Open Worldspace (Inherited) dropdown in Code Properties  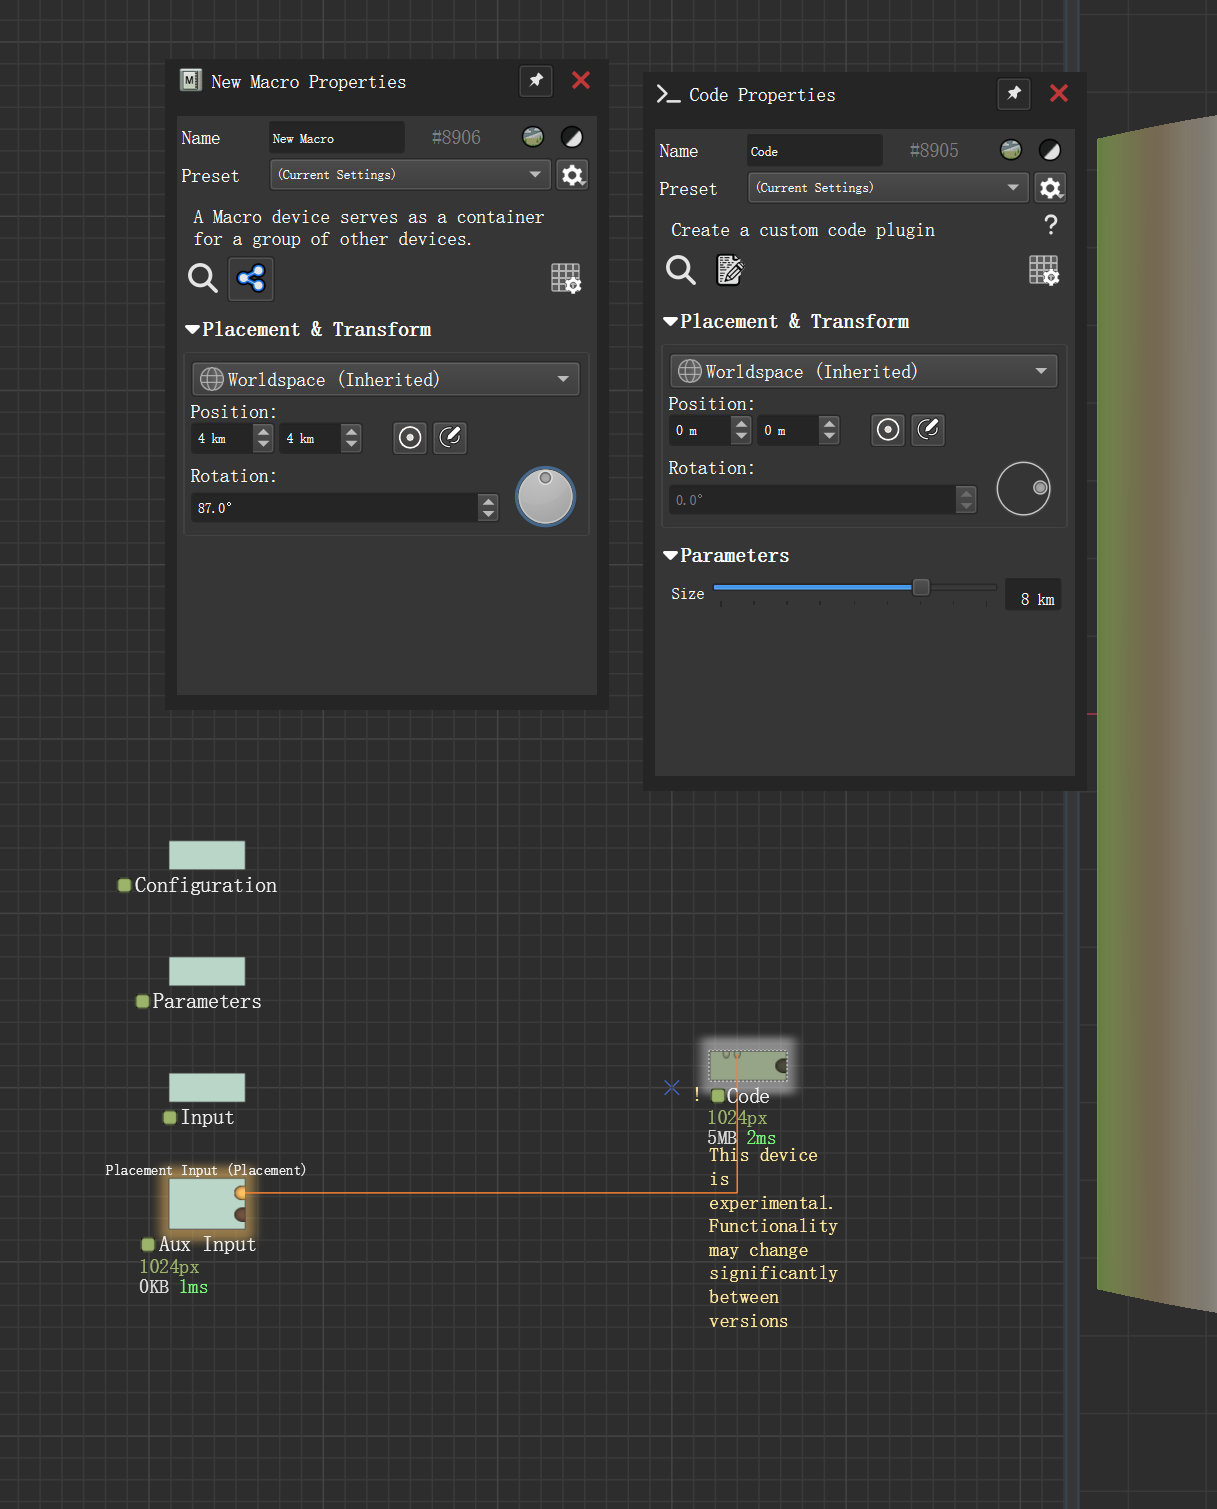pyautogui.click(x=864, y=372)
